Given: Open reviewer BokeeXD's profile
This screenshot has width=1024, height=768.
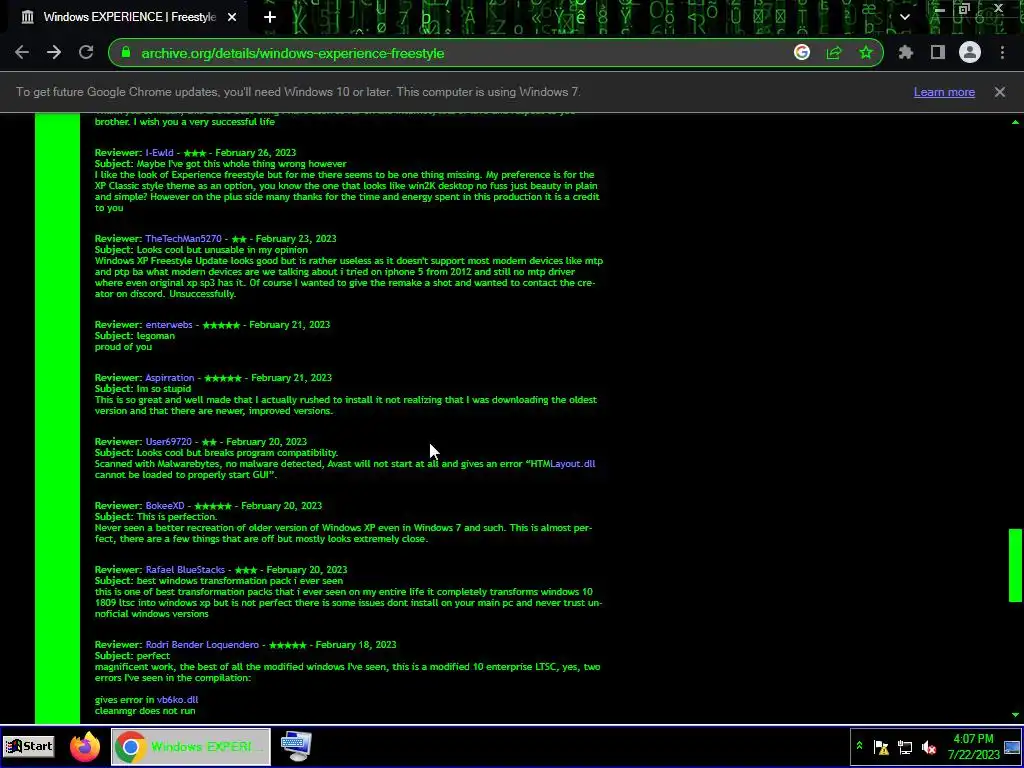Looking at the screenshot, I should coord(165,506).
